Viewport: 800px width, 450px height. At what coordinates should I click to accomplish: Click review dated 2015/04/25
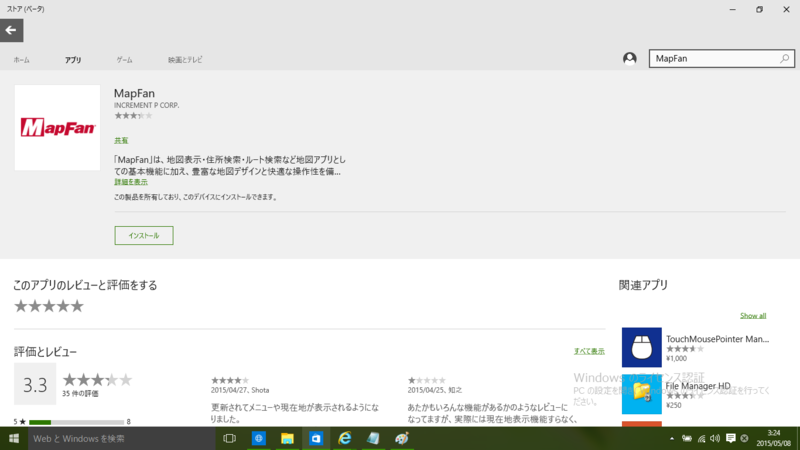coord(435,390)
